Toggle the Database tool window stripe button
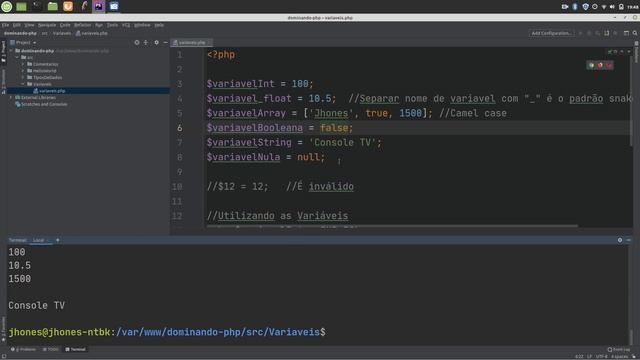 636,51
